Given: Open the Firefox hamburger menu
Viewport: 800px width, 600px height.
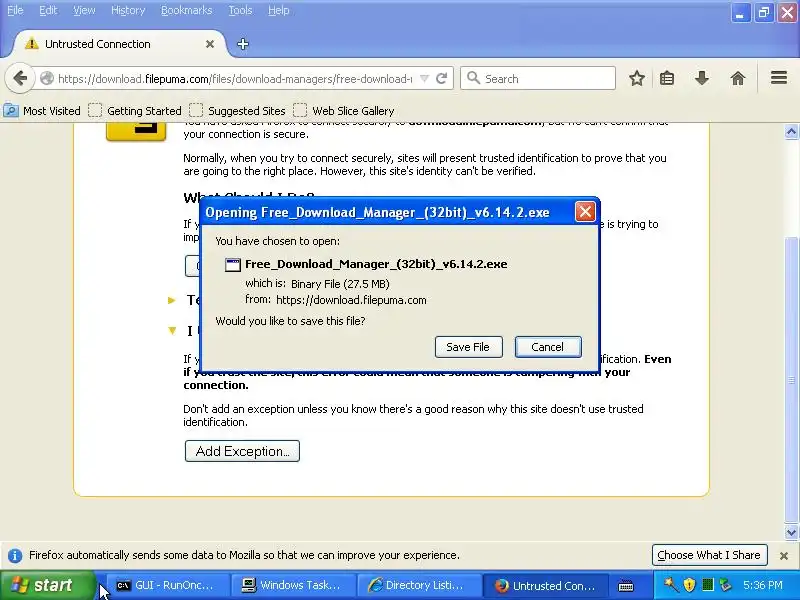Looking at the screenshot, I should click(779, 78).
